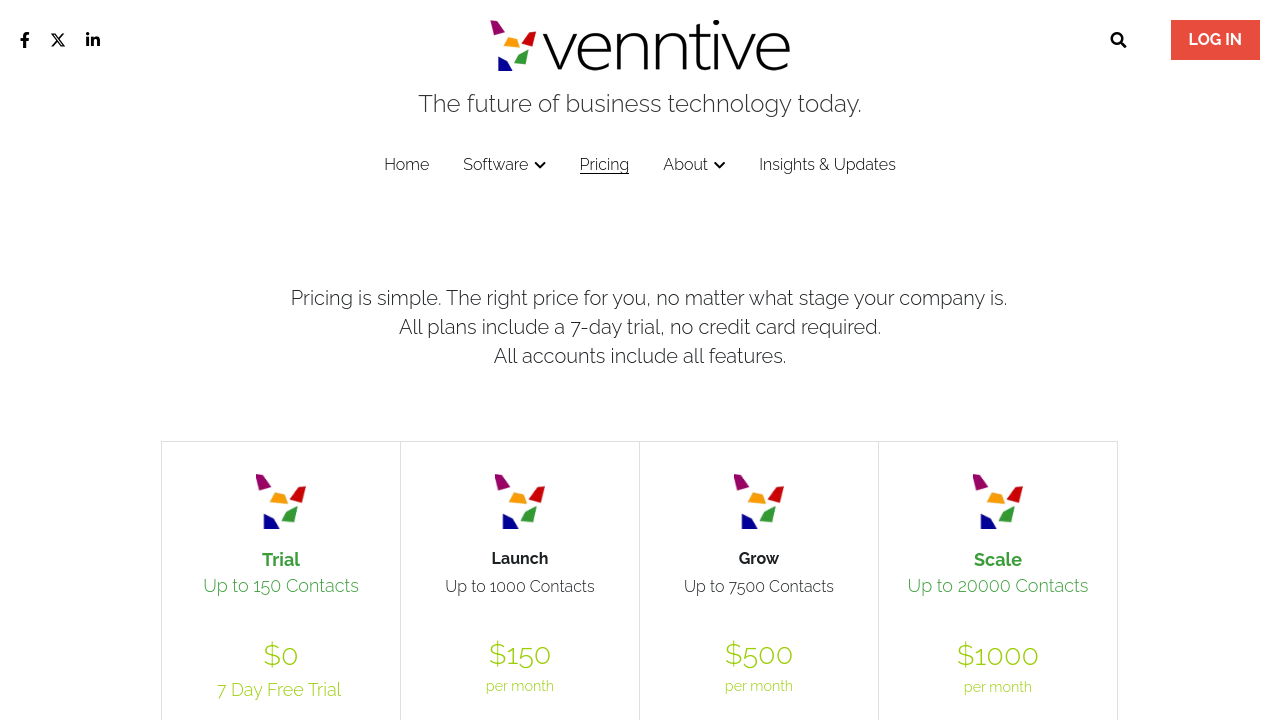This screenshot has width=1280, height=720.
Task: Expand the Software dropdown menu
Action: pyautogui.click(x=504, y=165)
